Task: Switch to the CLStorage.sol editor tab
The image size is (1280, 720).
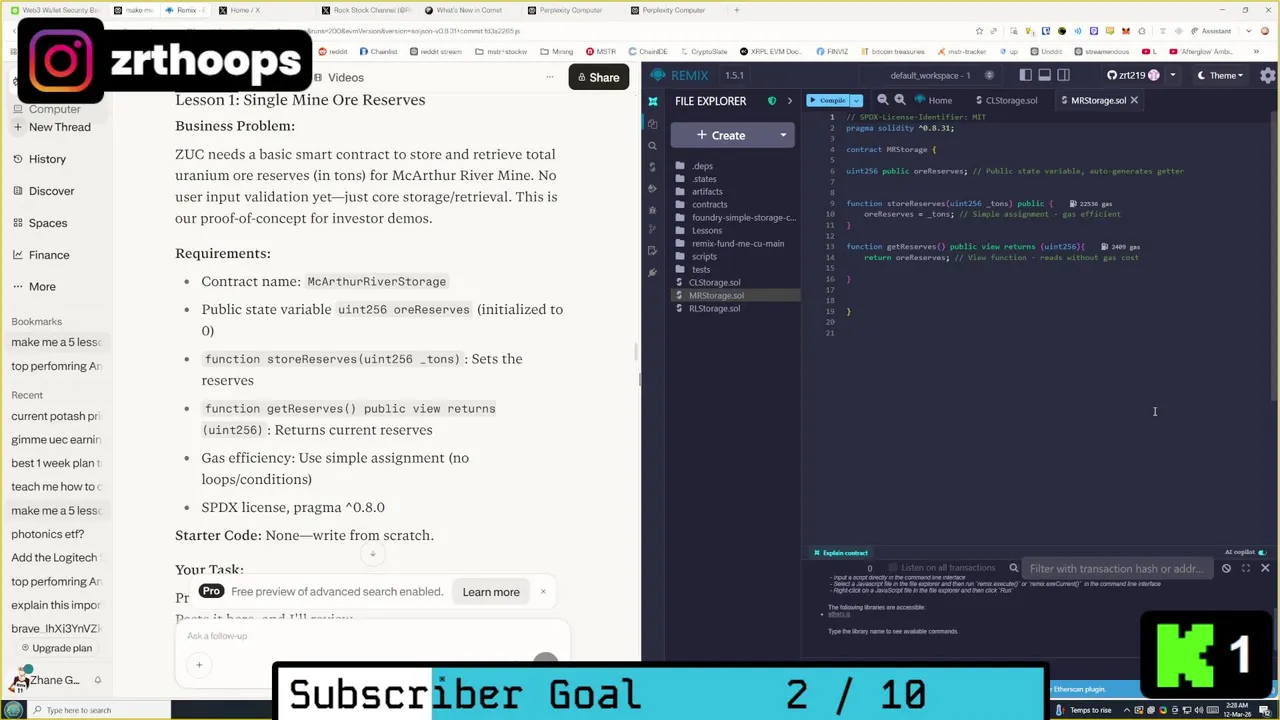Action: [x=1005, y=100]
